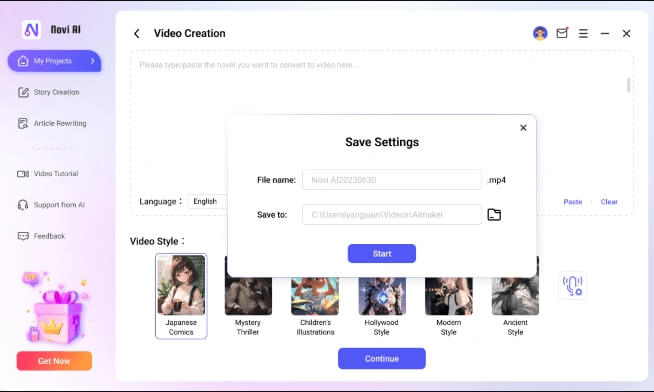Click the Video Tutorial camera icon

tap(23, 173)
